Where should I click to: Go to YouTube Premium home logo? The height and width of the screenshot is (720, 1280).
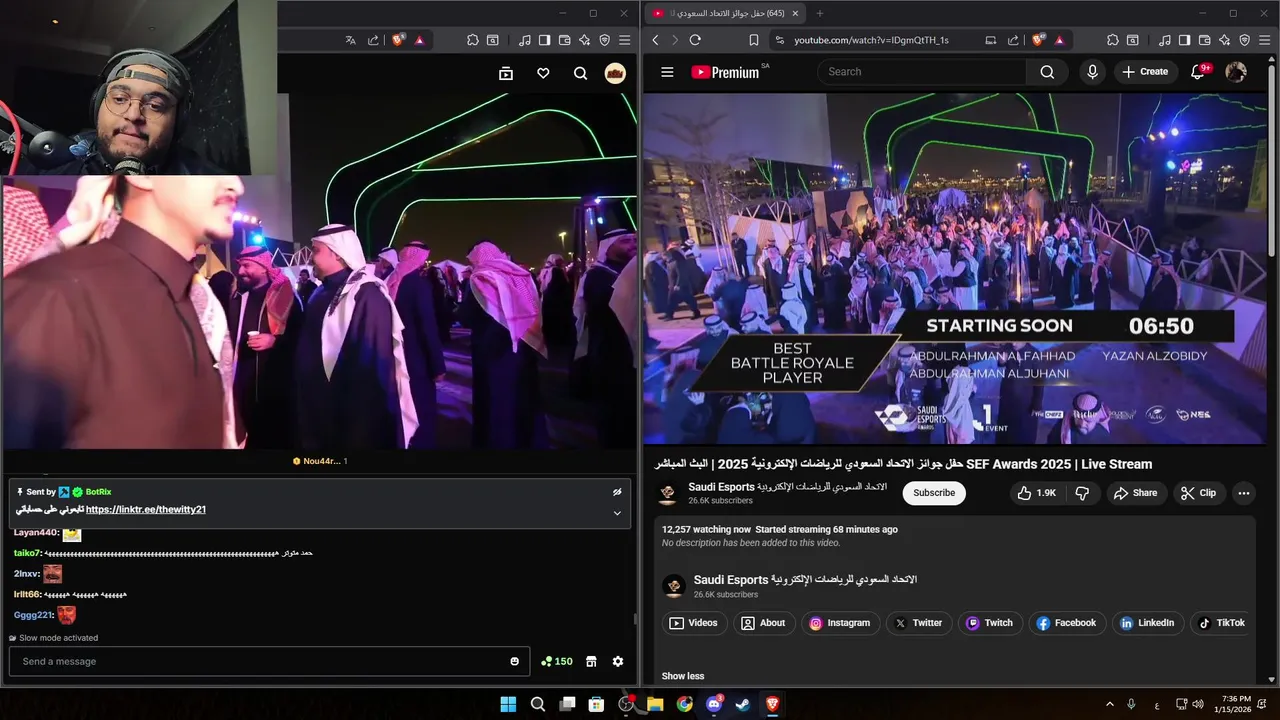726,72
